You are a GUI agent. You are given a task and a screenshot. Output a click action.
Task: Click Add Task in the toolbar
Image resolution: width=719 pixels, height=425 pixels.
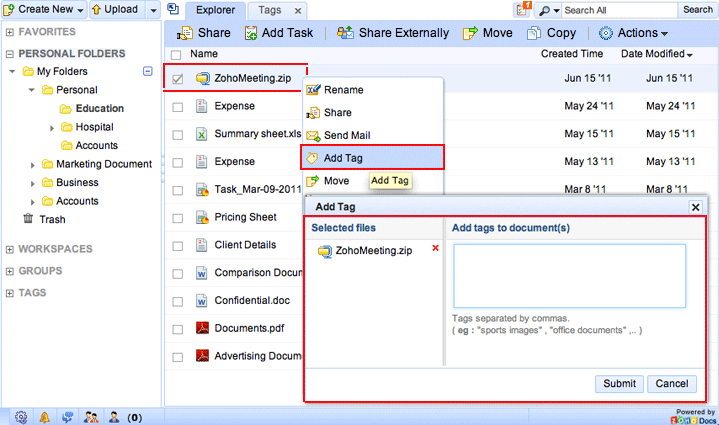[279, 33]
